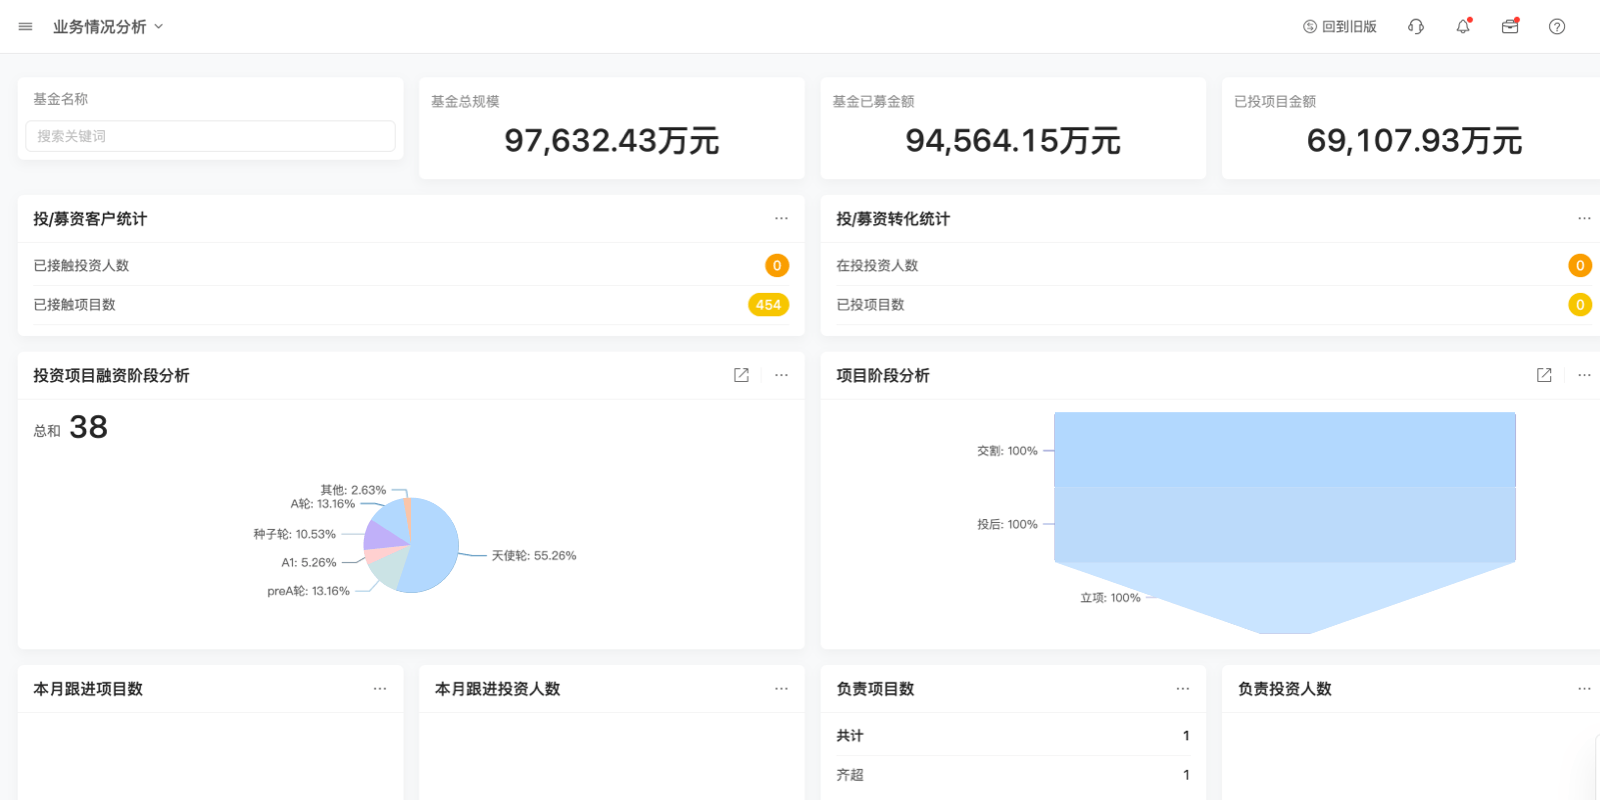Open the 项目阶段分析 chart export icon
This screenshot has width=1600, height=800.
[1544, 375]
